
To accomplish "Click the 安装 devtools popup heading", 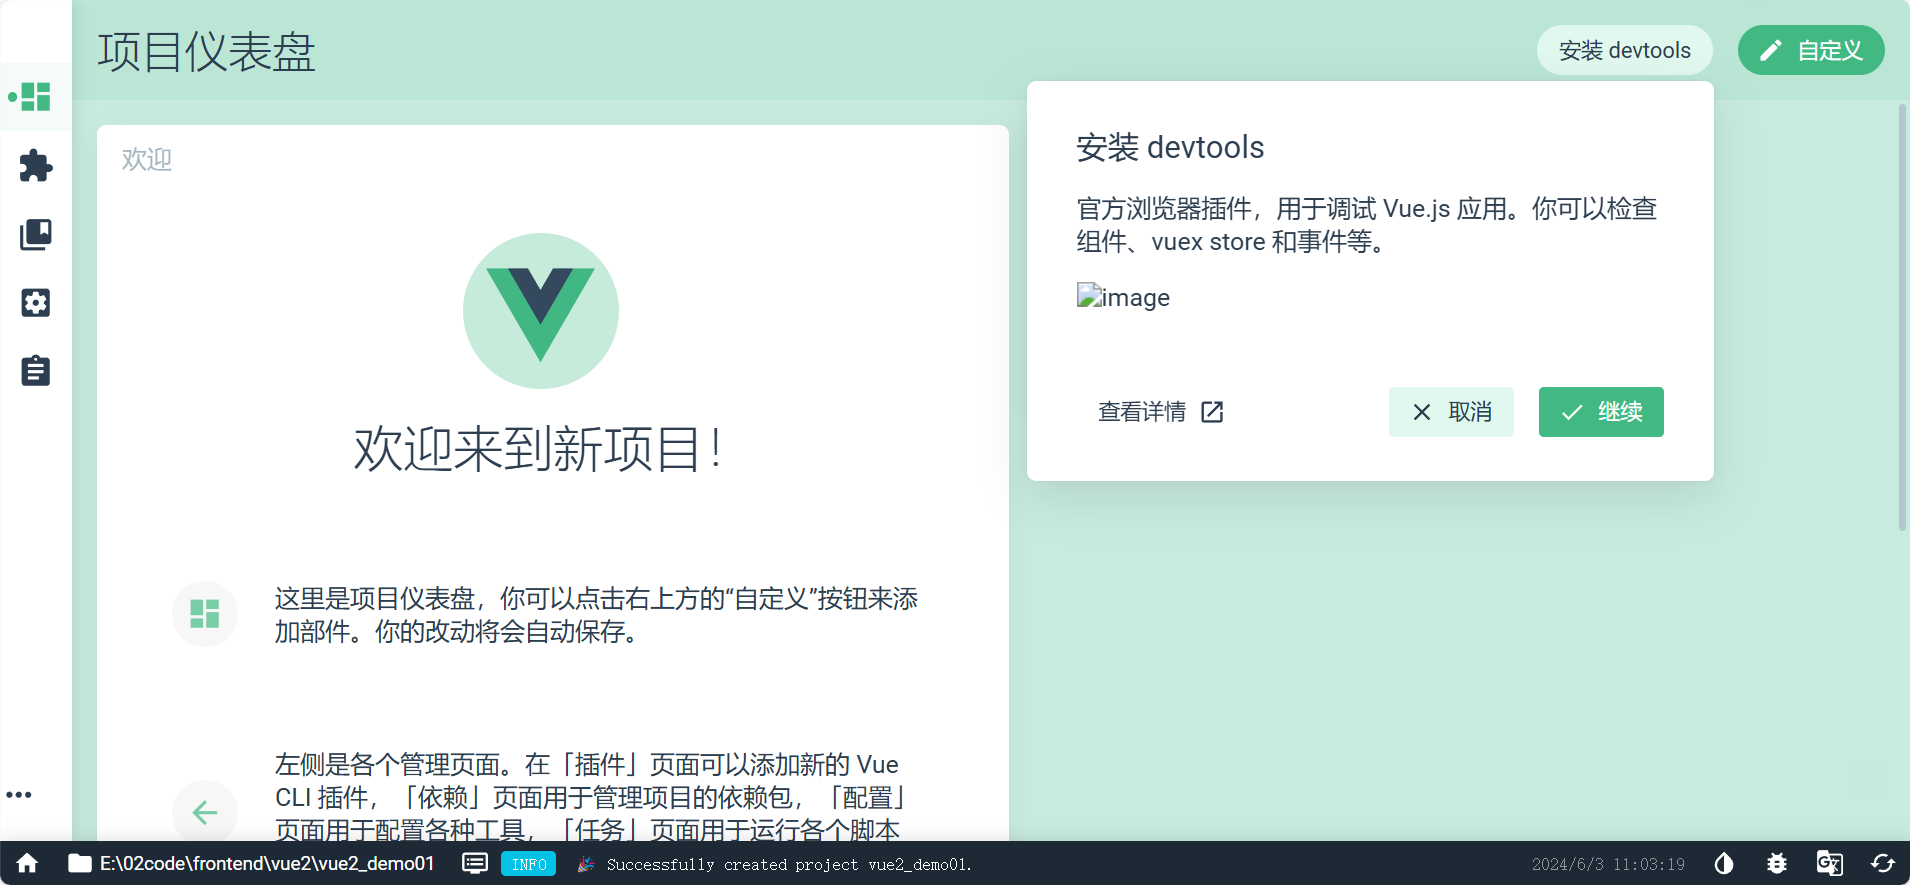I will 1170,147.
